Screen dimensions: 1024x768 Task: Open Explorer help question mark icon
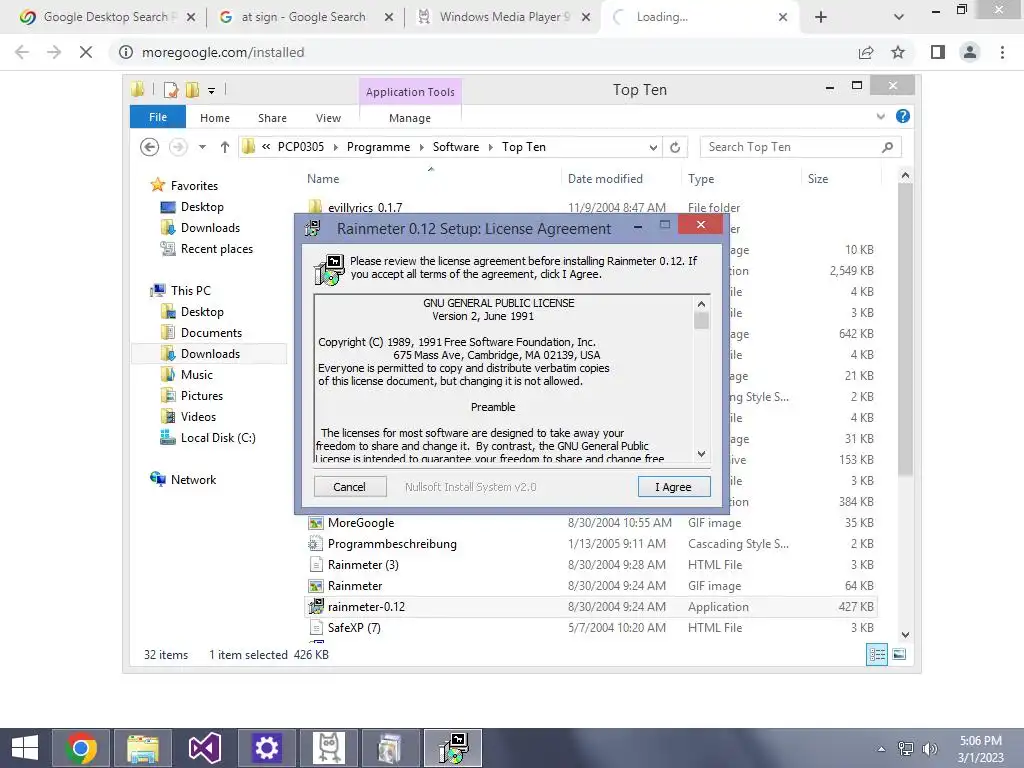(903, 116)
